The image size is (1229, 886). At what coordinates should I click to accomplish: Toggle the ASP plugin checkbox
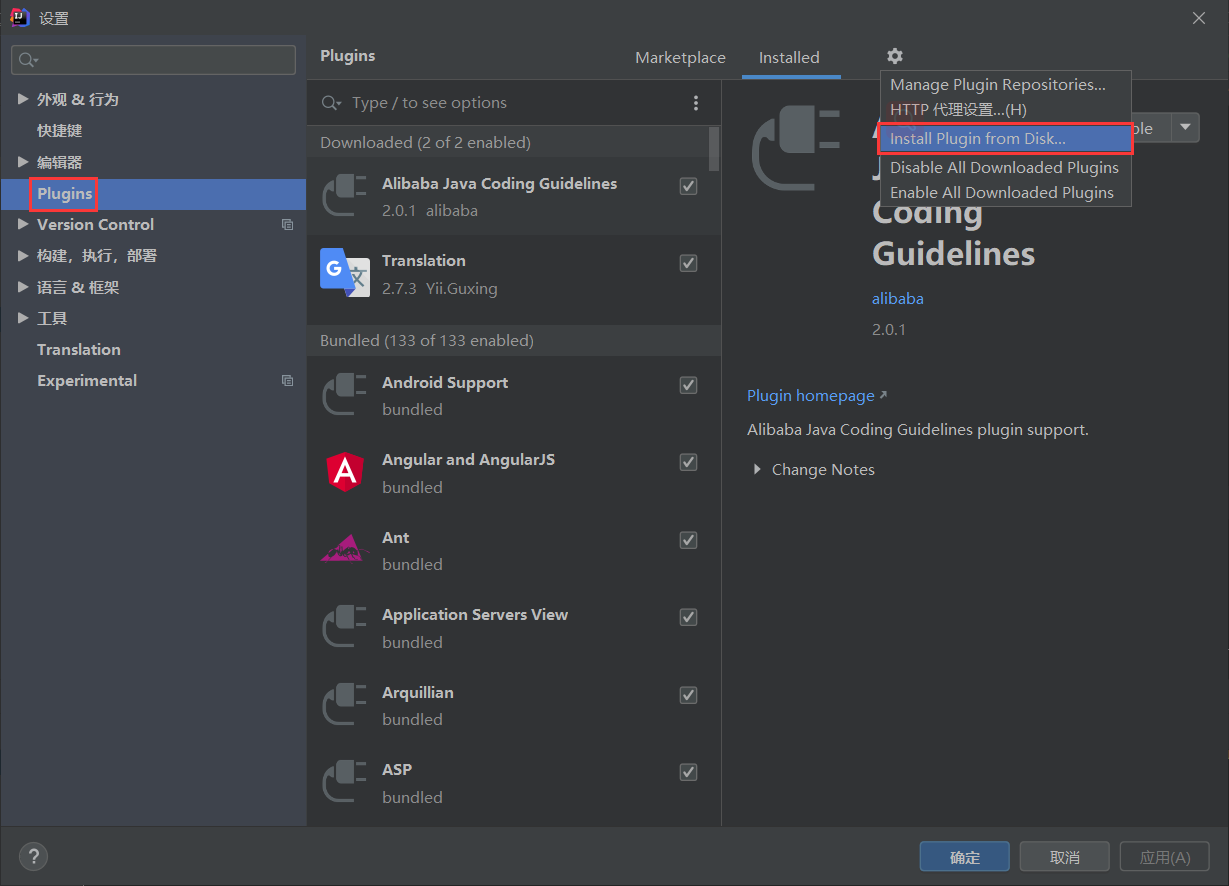tap(688, 772)
